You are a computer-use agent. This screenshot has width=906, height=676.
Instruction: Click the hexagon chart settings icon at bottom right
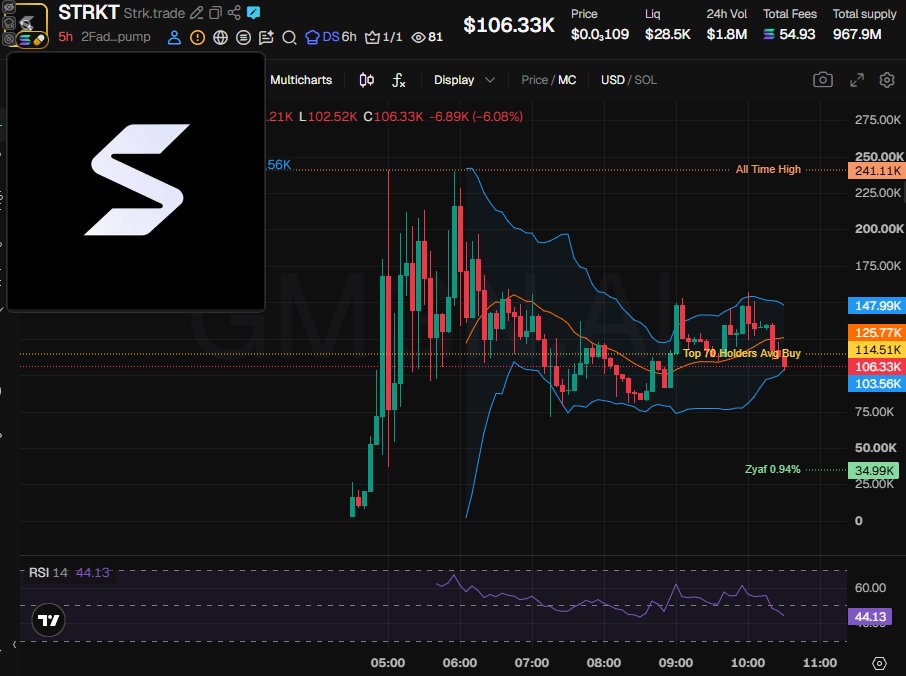879,663
